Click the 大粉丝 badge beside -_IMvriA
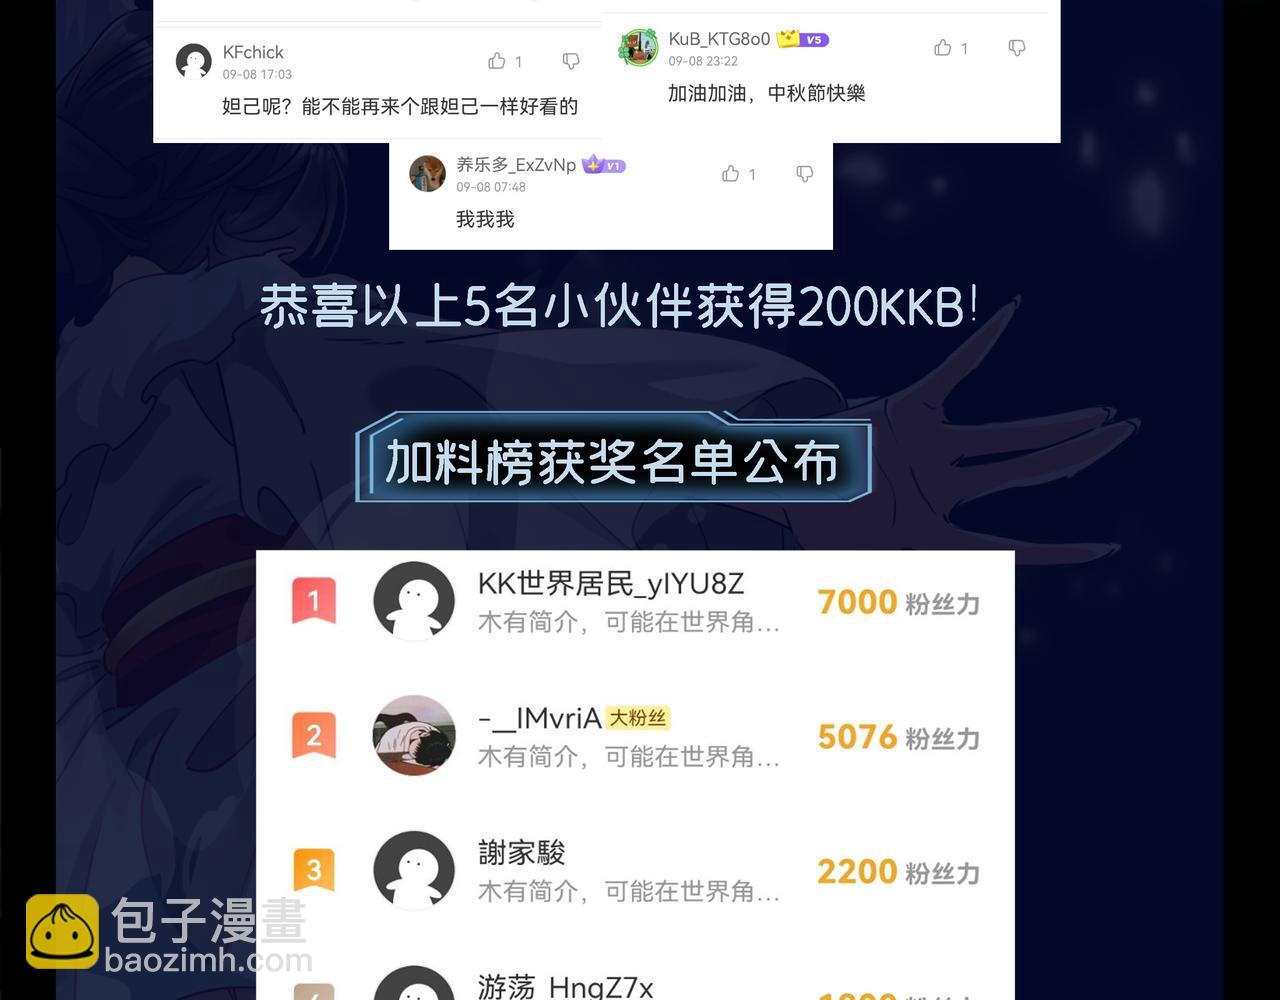The image size is (1280, 1000). coord(638,718)
